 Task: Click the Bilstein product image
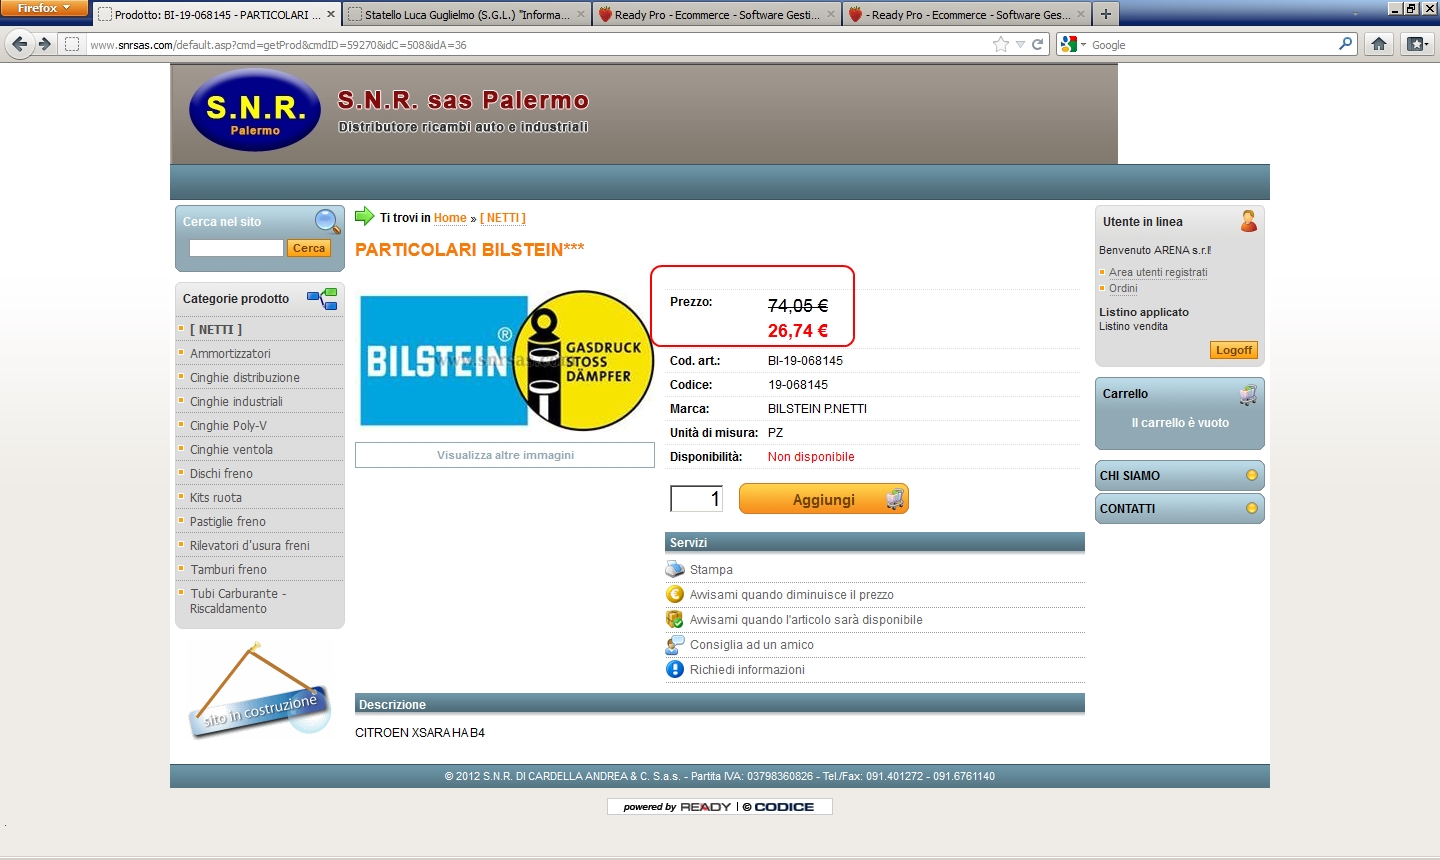tap(505, 361)
